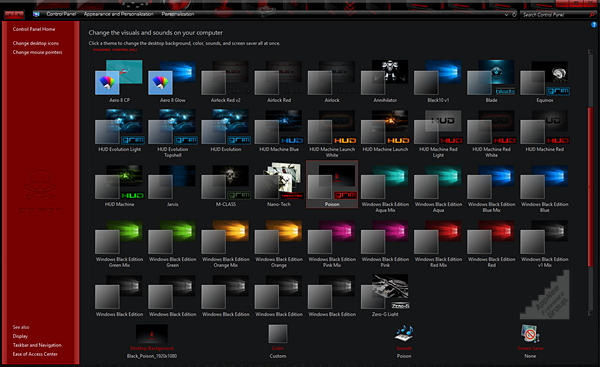Select Windows Black Edition Aqua Mix
The width and height of the screenshot is (600, 367).
pos(385,188)
